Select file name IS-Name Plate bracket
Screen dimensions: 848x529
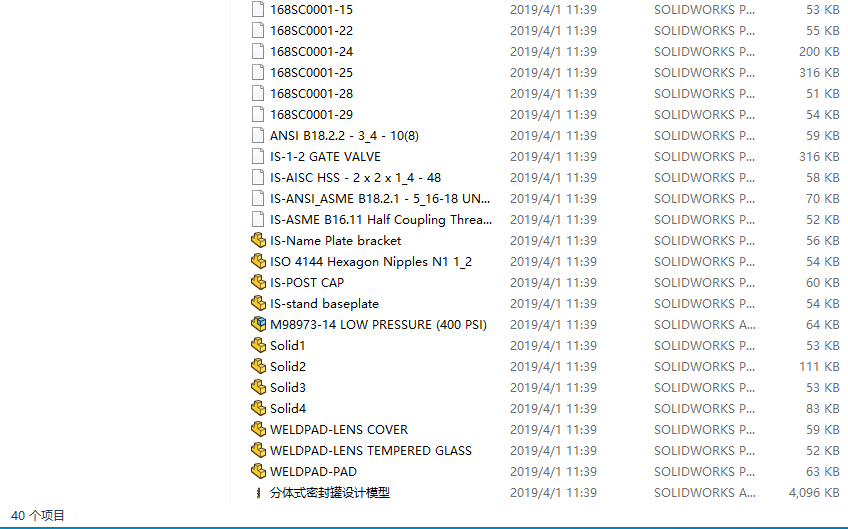click(x=336, y=241)
